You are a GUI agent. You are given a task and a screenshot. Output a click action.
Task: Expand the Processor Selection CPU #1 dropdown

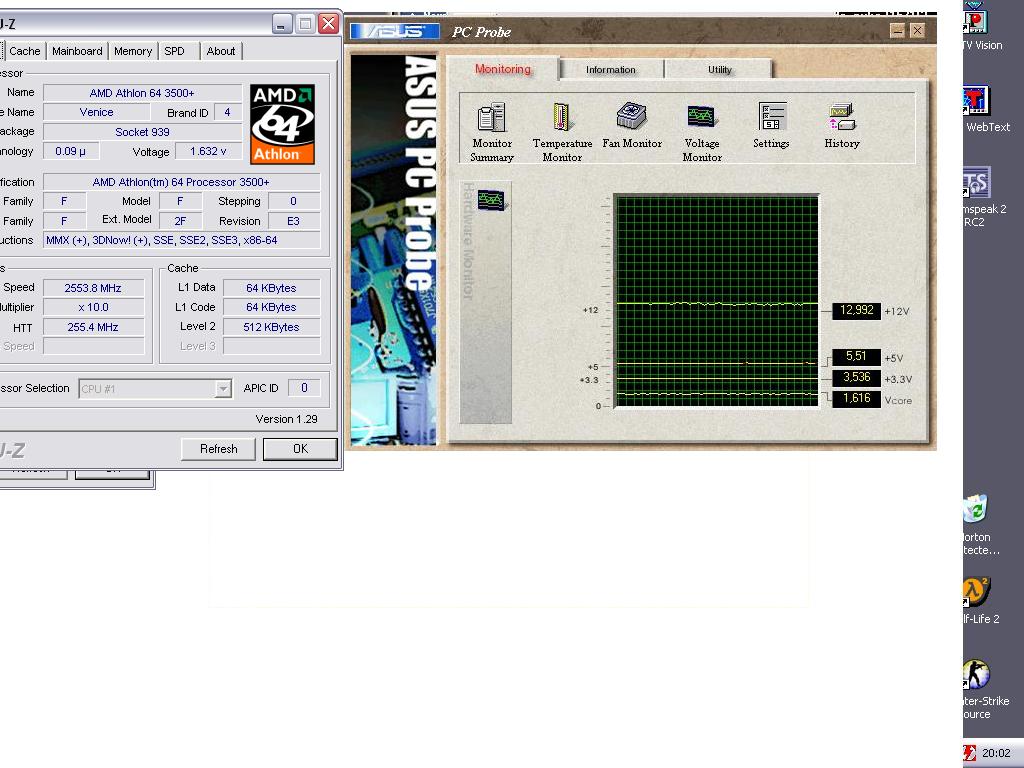tap(223, 389)
